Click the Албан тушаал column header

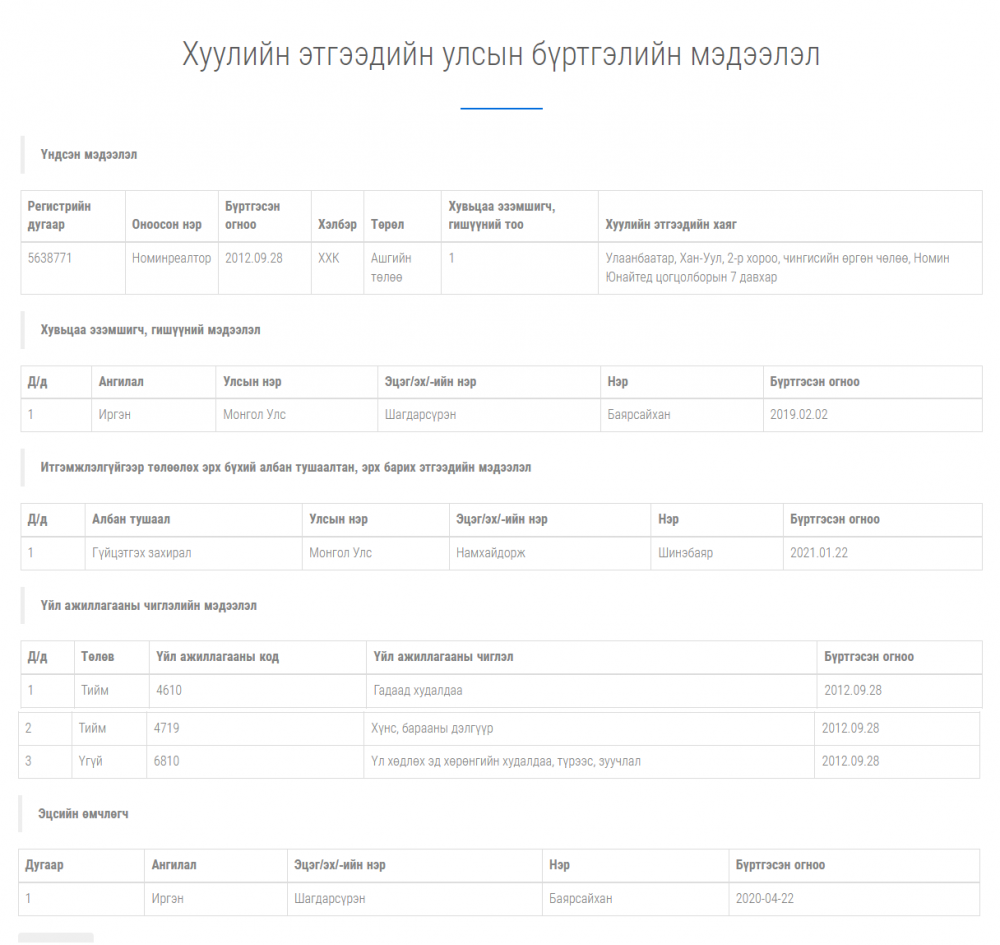131,519
